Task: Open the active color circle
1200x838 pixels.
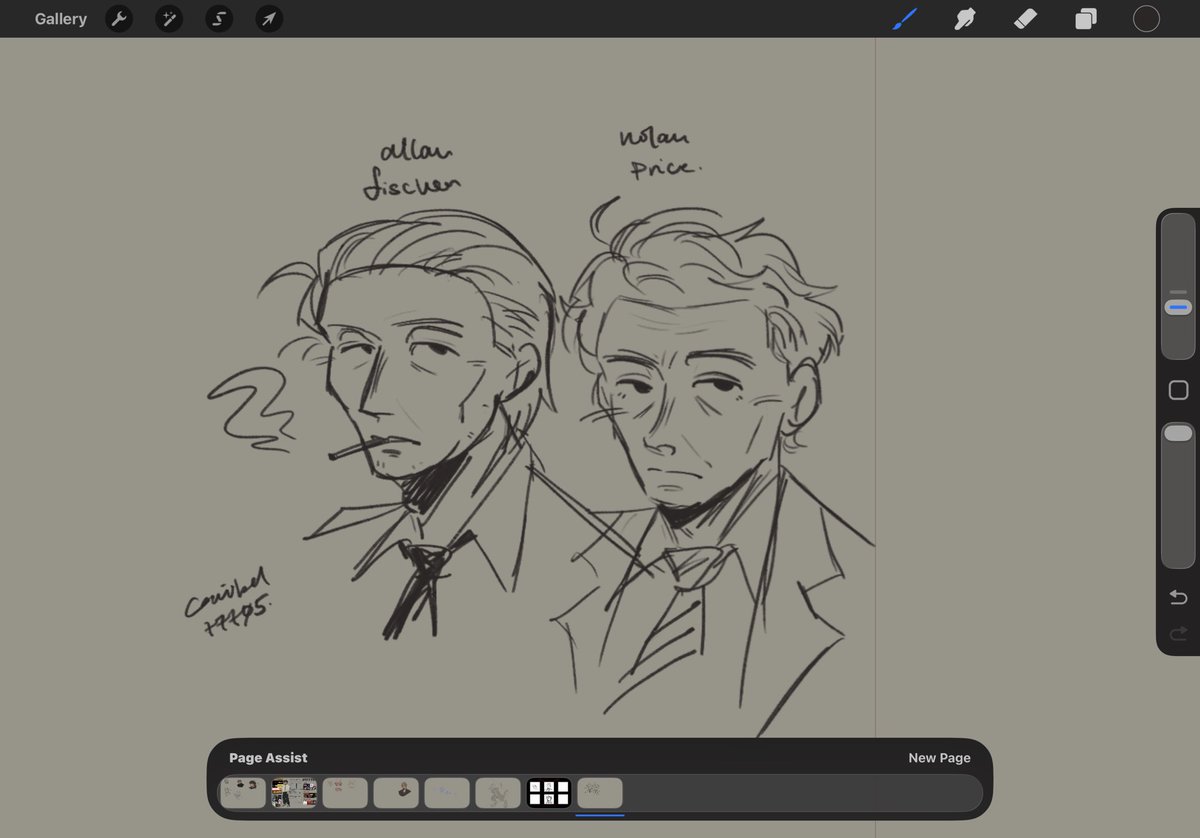Action: pyautogui.click(x=1146, y=18)
